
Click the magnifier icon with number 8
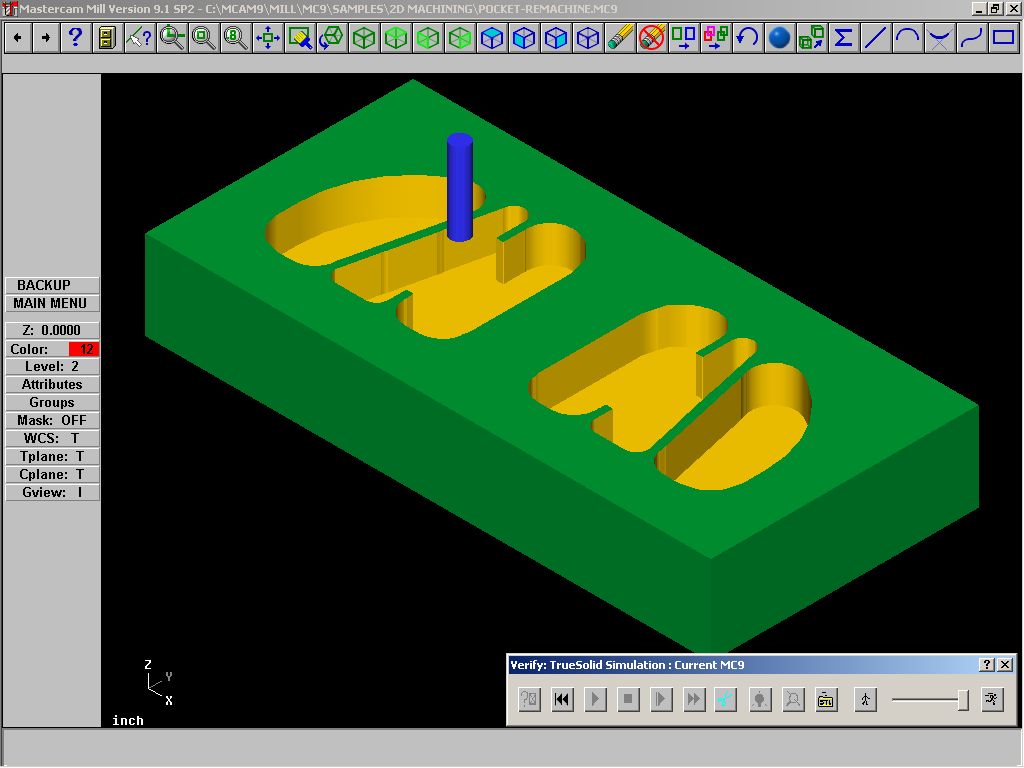236,38
